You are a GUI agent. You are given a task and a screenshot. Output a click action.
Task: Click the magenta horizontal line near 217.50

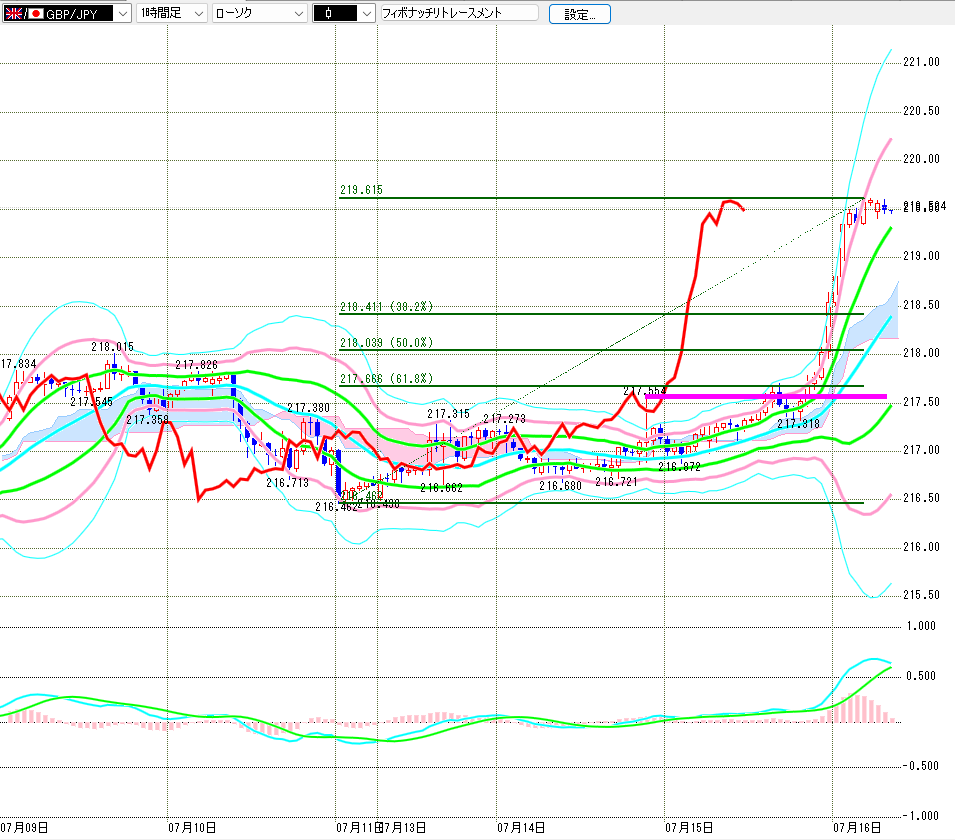click(x=766, y=397)
